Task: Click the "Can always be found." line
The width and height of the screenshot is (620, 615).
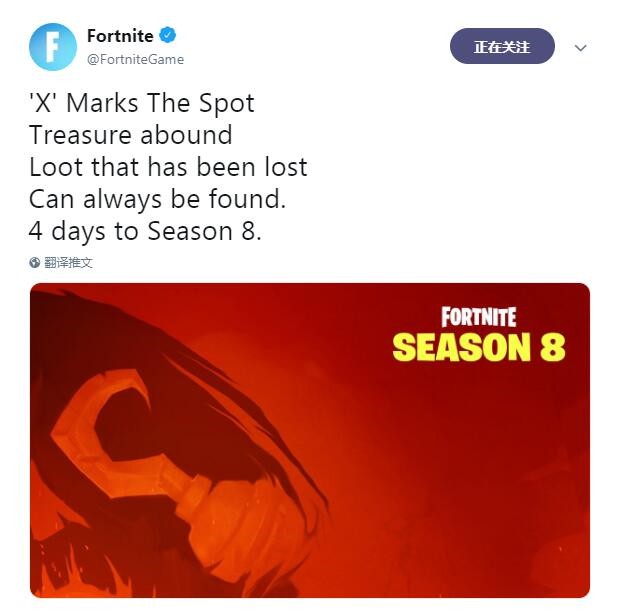Action: click(157, 199)
